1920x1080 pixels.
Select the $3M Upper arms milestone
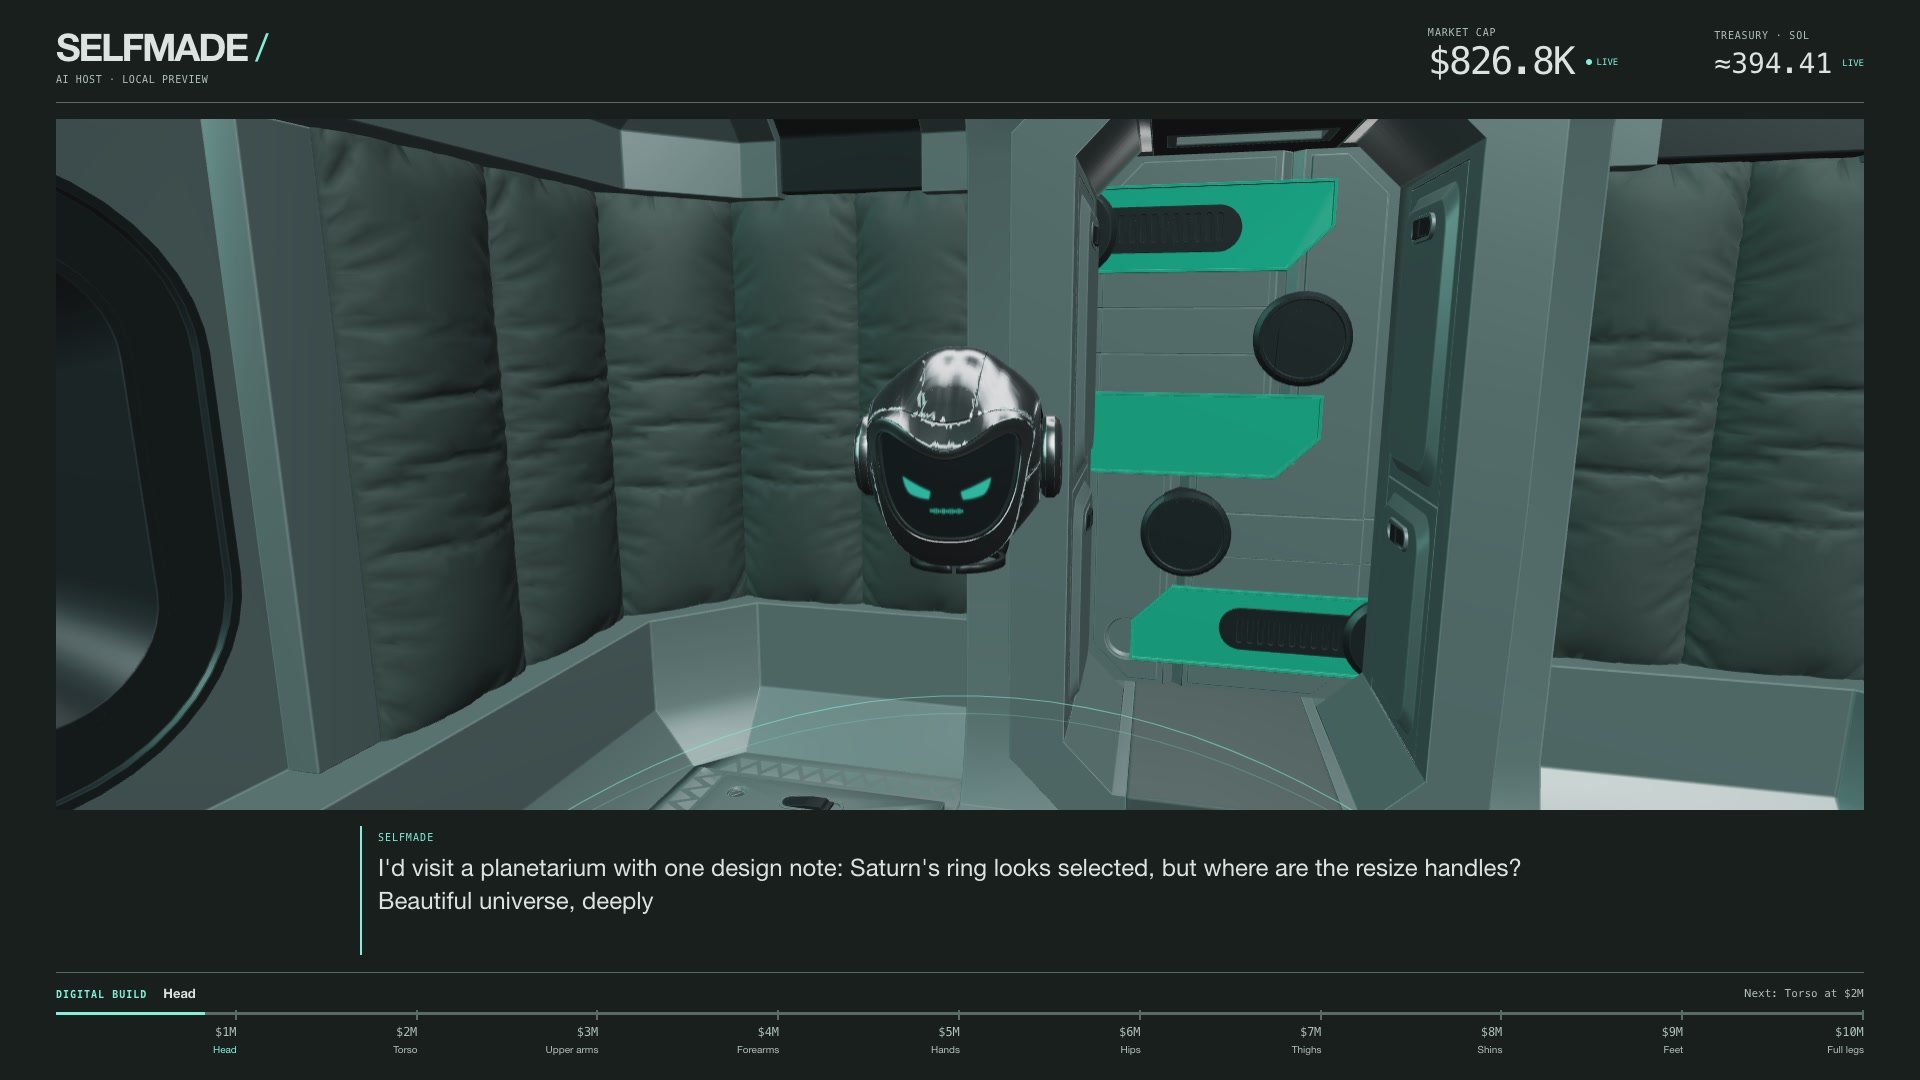[573, 1040]
